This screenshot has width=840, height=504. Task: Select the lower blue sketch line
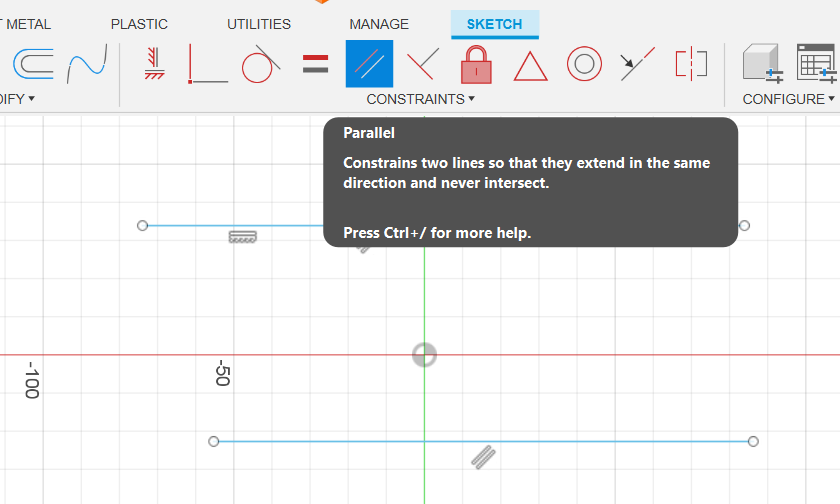tap(483, 441)
